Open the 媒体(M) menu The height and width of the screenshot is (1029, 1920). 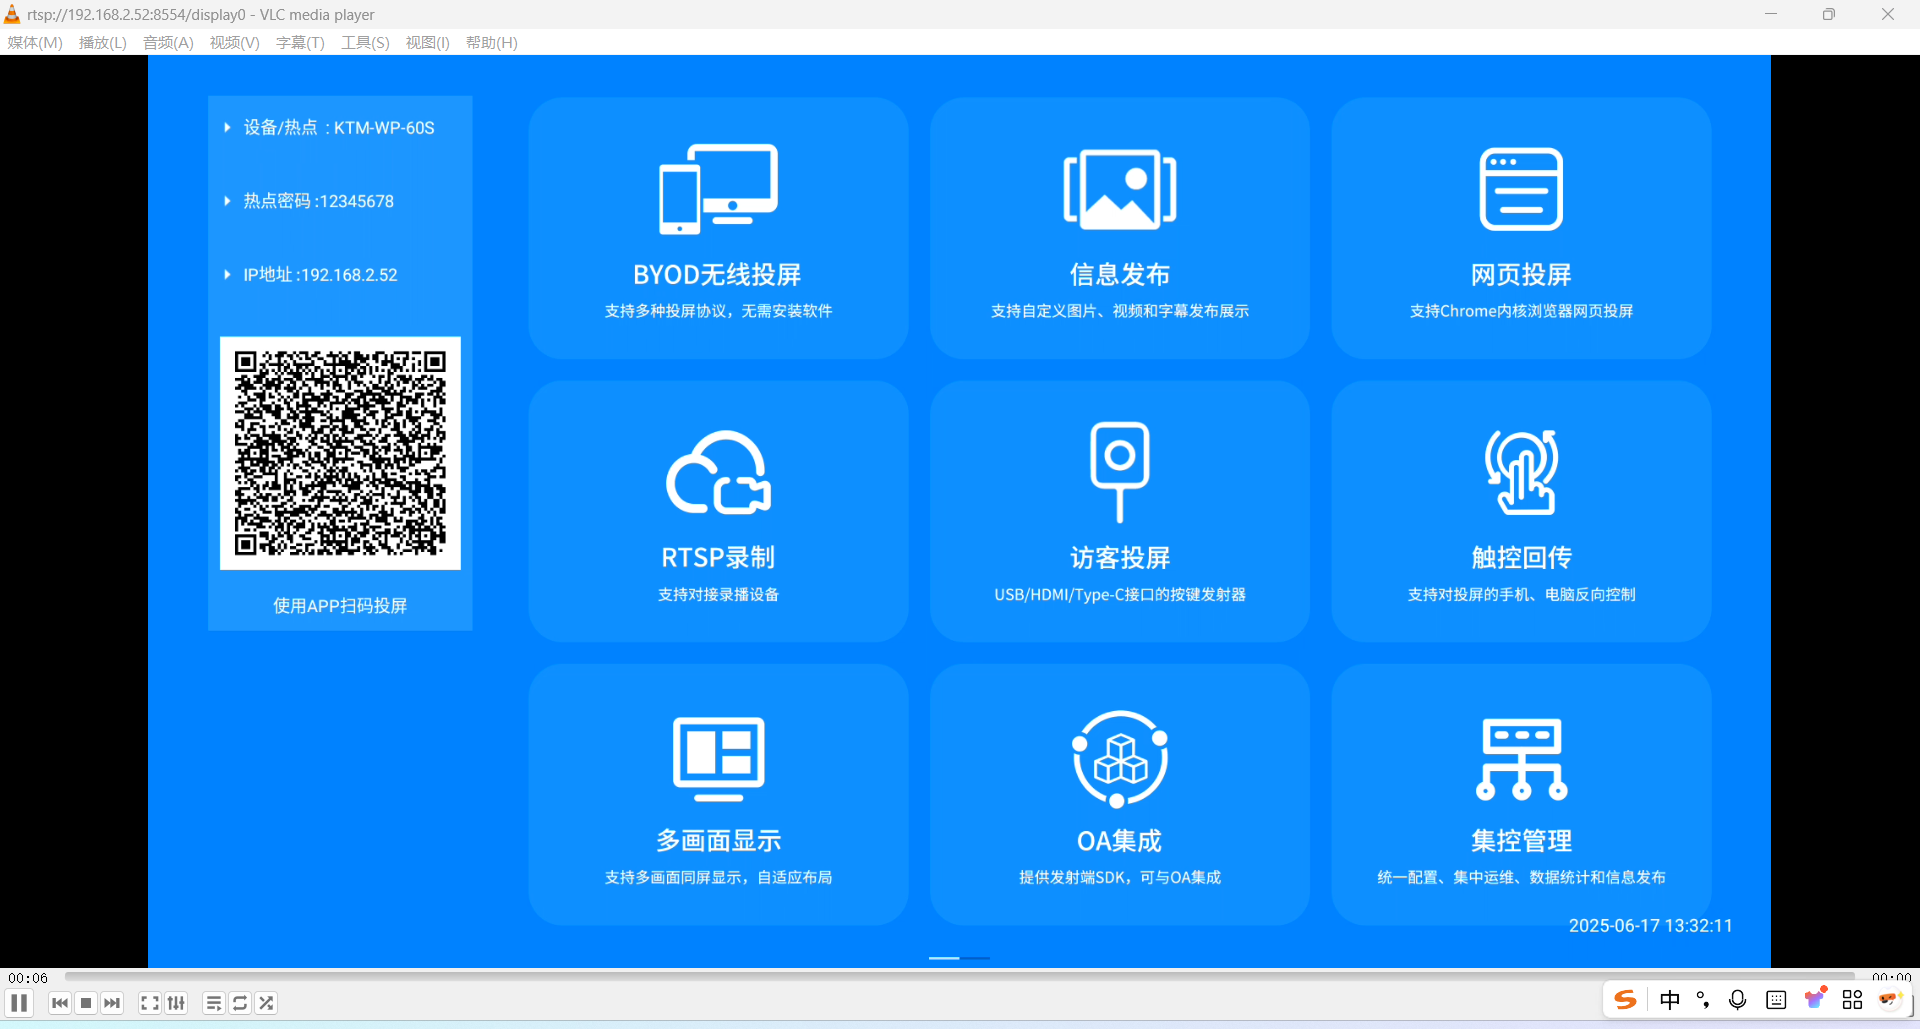click(x=35, y=42)
